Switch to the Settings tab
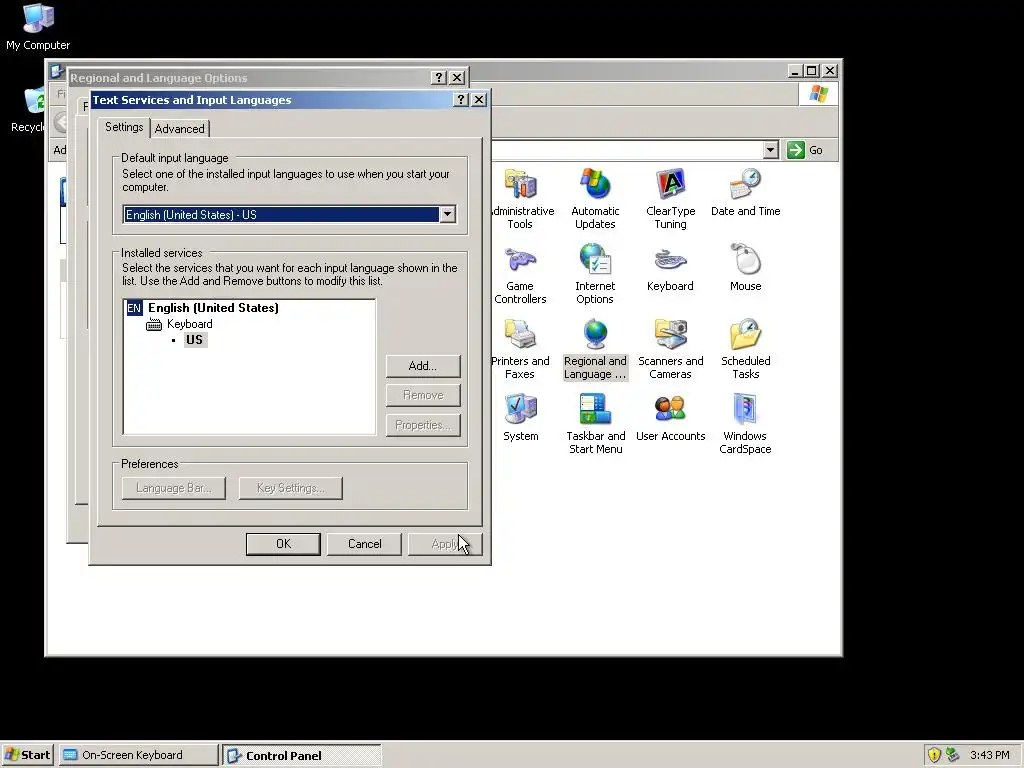The height and width of the screenshot is (768, 1024). click(x=124, y=127)
